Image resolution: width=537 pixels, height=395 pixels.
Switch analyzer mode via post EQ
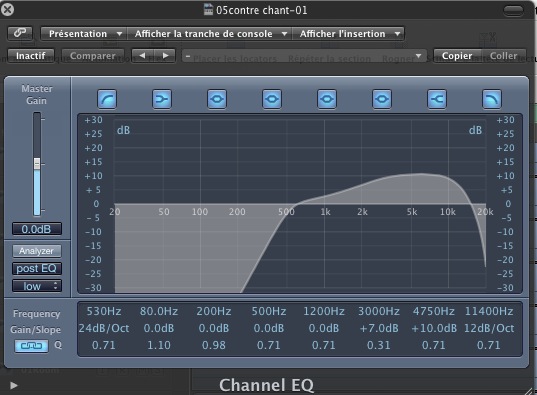coord(37,268)
